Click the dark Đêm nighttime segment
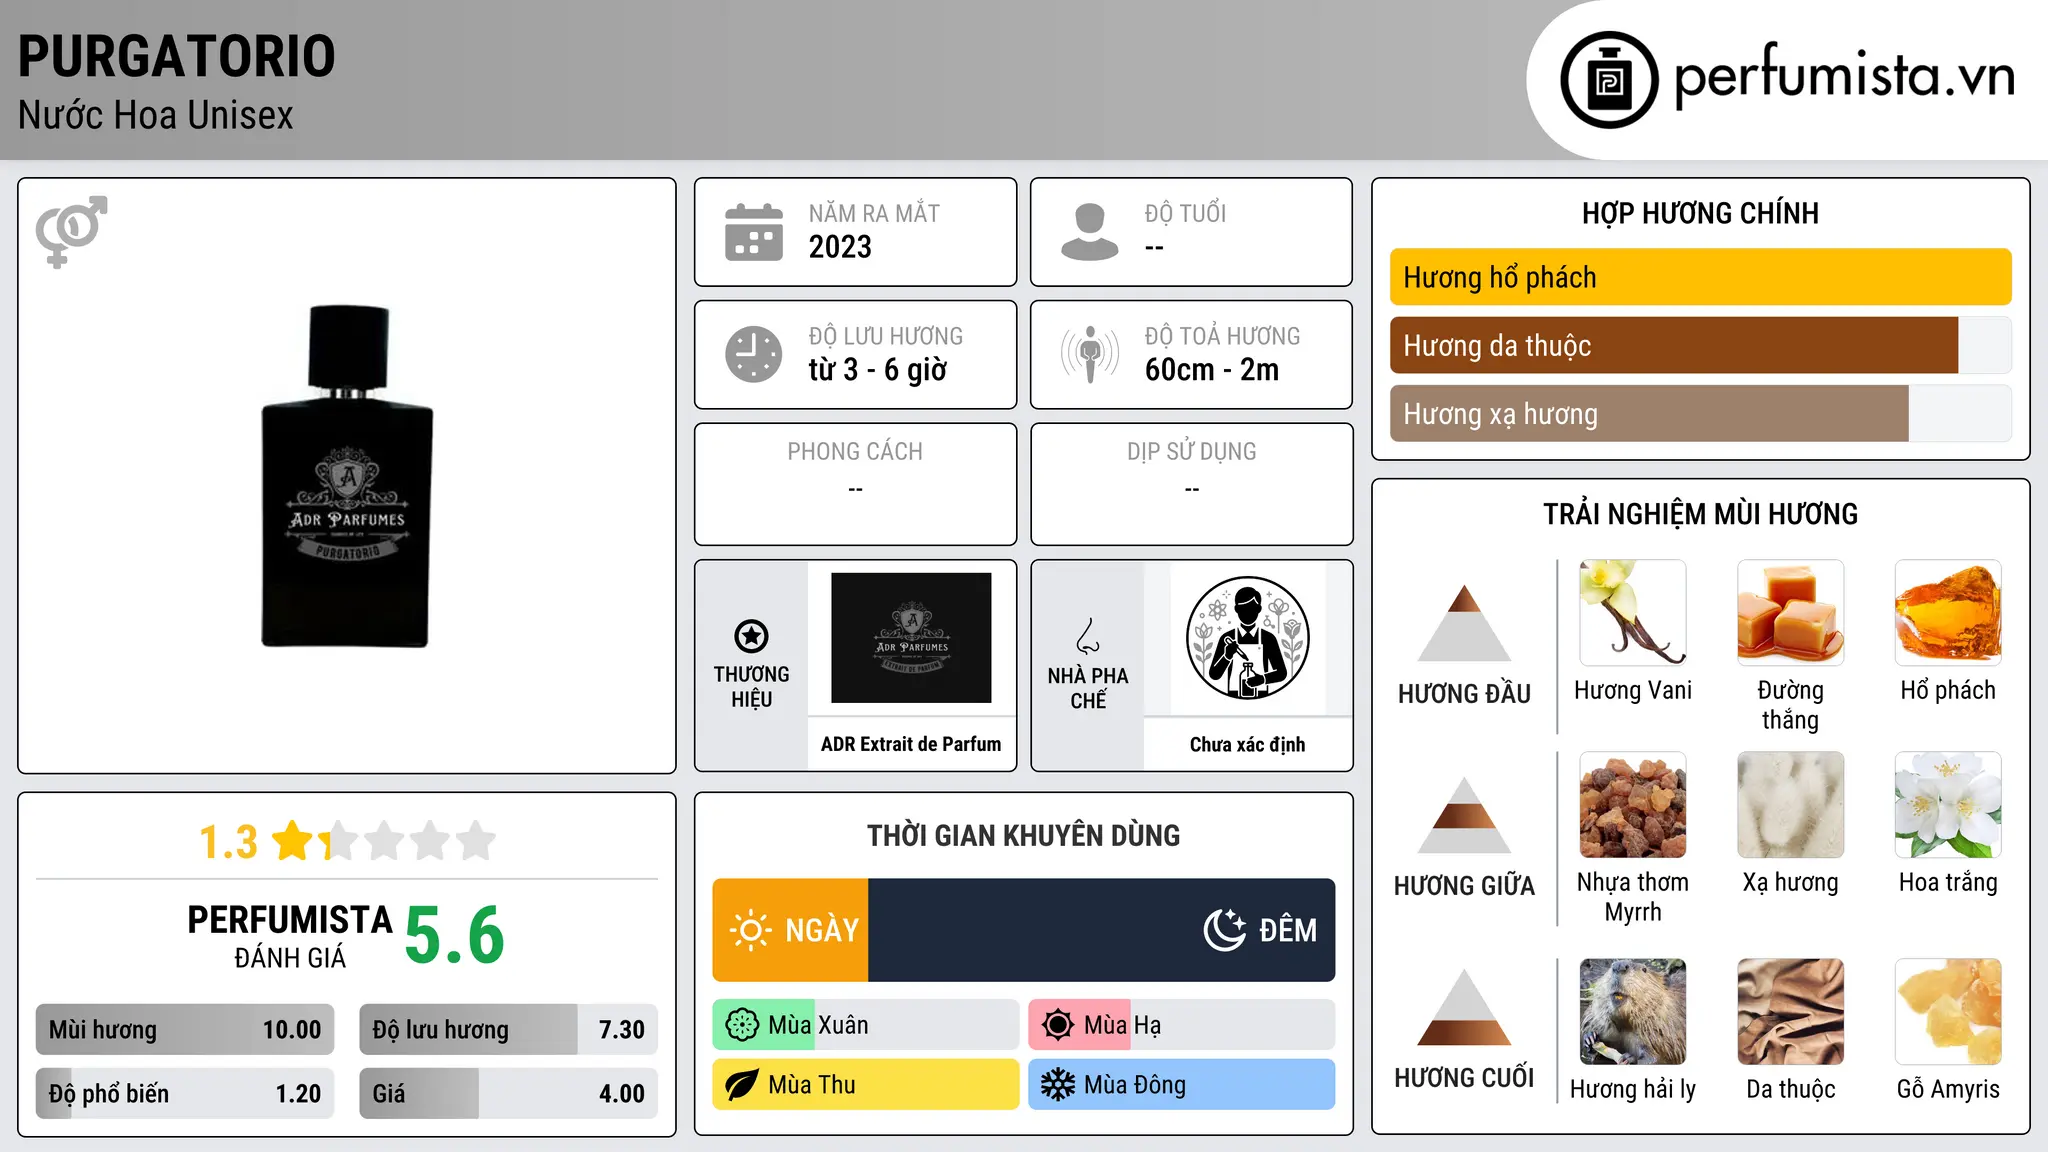Screen dimensions: 2048x1152 click(x=1102, y=930)
